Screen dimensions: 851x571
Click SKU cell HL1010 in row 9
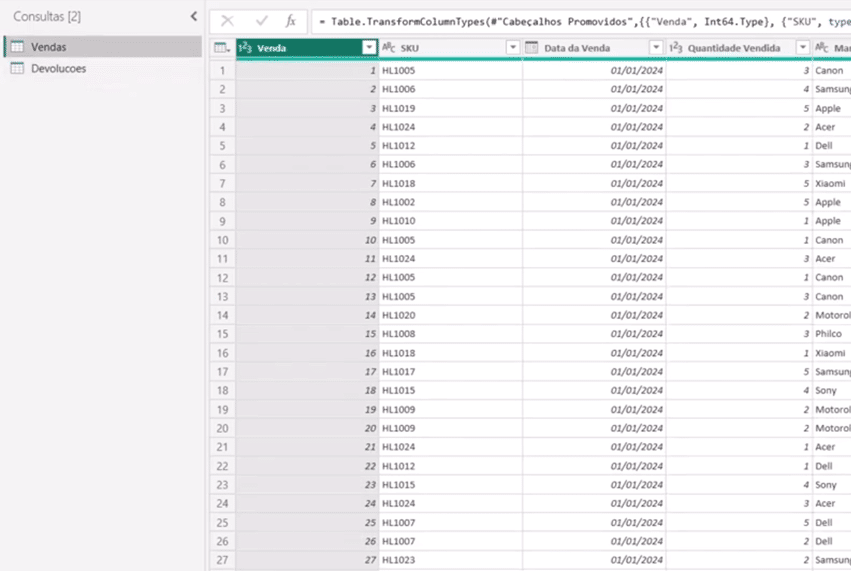(450, 221)
